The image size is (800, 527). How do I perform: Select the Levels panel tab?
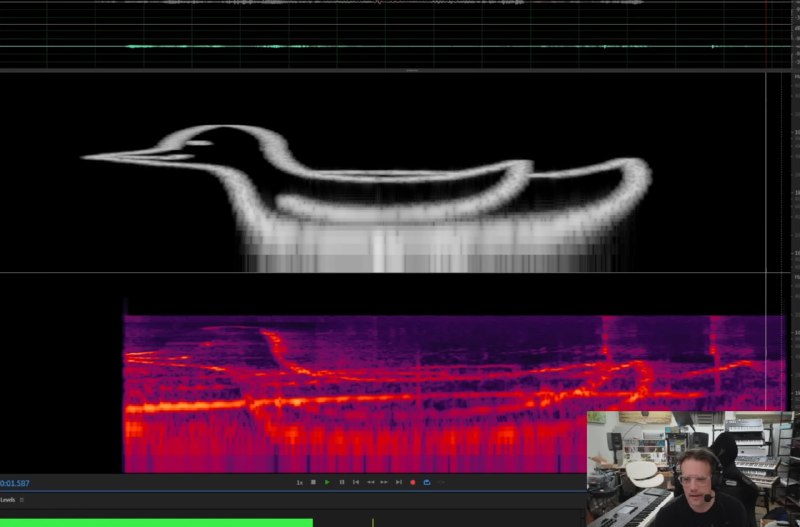[8, 499]
